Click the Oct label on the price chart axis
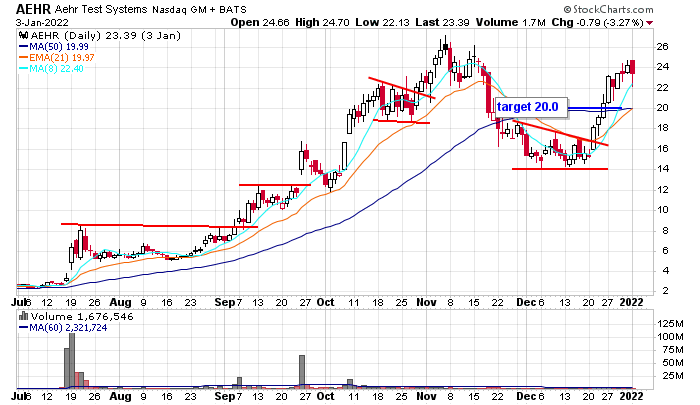Viewport: 700px width, 405px height. coord(325,302)
